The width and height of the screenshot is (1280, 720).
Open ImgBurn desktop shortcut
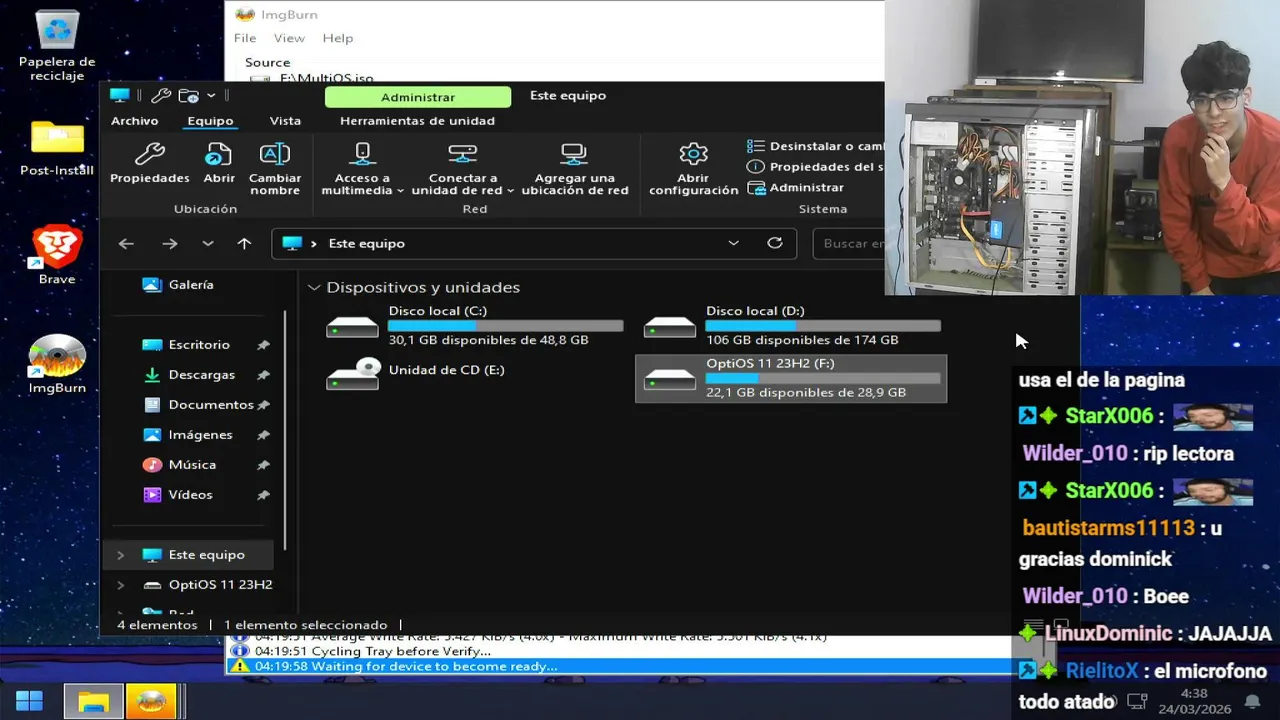click(x=57, y=365)
